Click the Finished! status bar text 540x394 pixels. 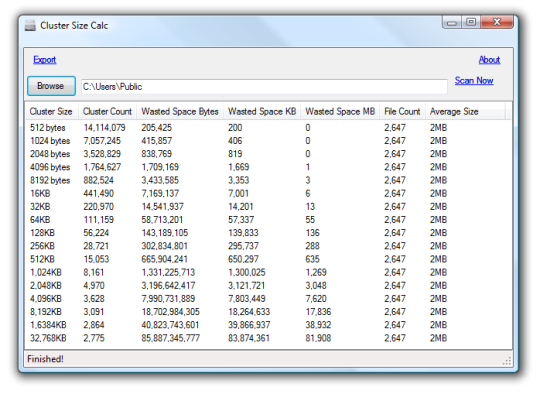pos(45,359)
